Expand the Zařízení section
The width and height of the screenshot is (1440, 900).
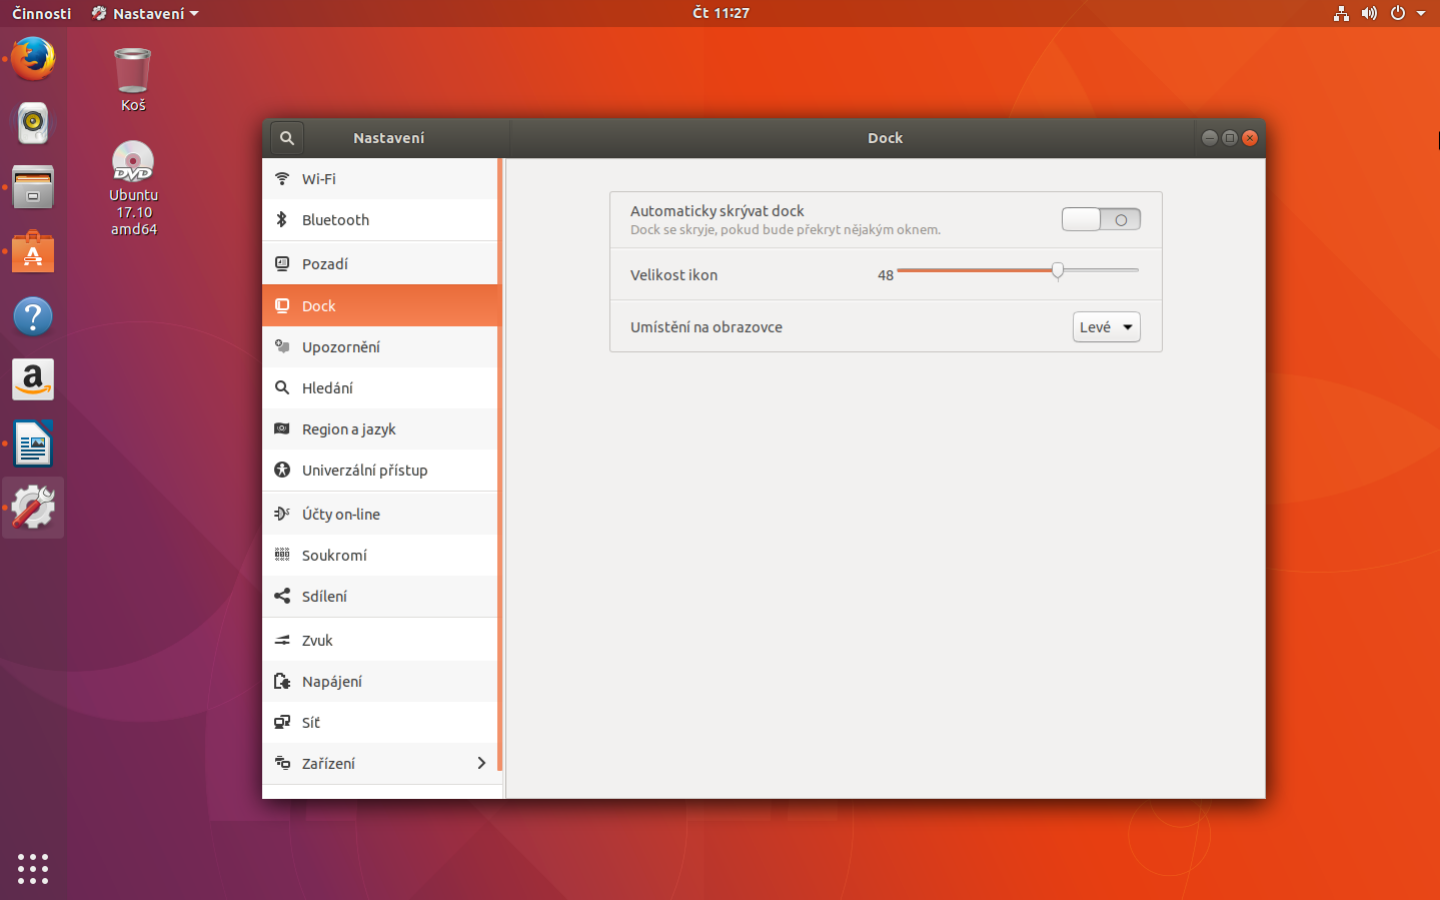(x=380, y=763)
